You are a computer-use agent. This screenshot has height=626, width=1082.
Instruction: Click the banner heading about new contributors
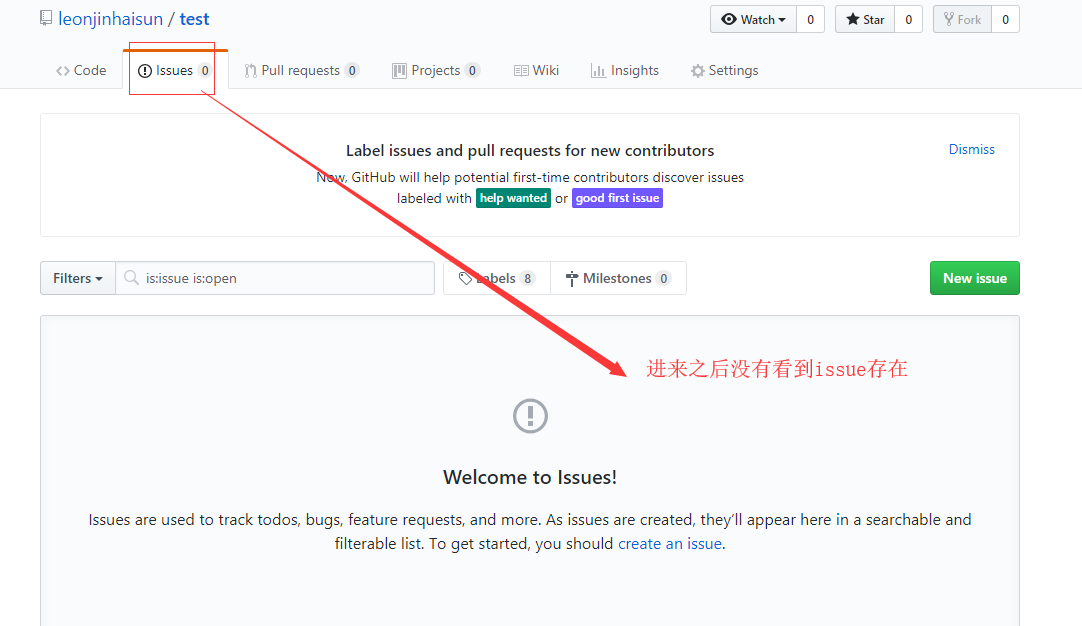tap(530, 150)
